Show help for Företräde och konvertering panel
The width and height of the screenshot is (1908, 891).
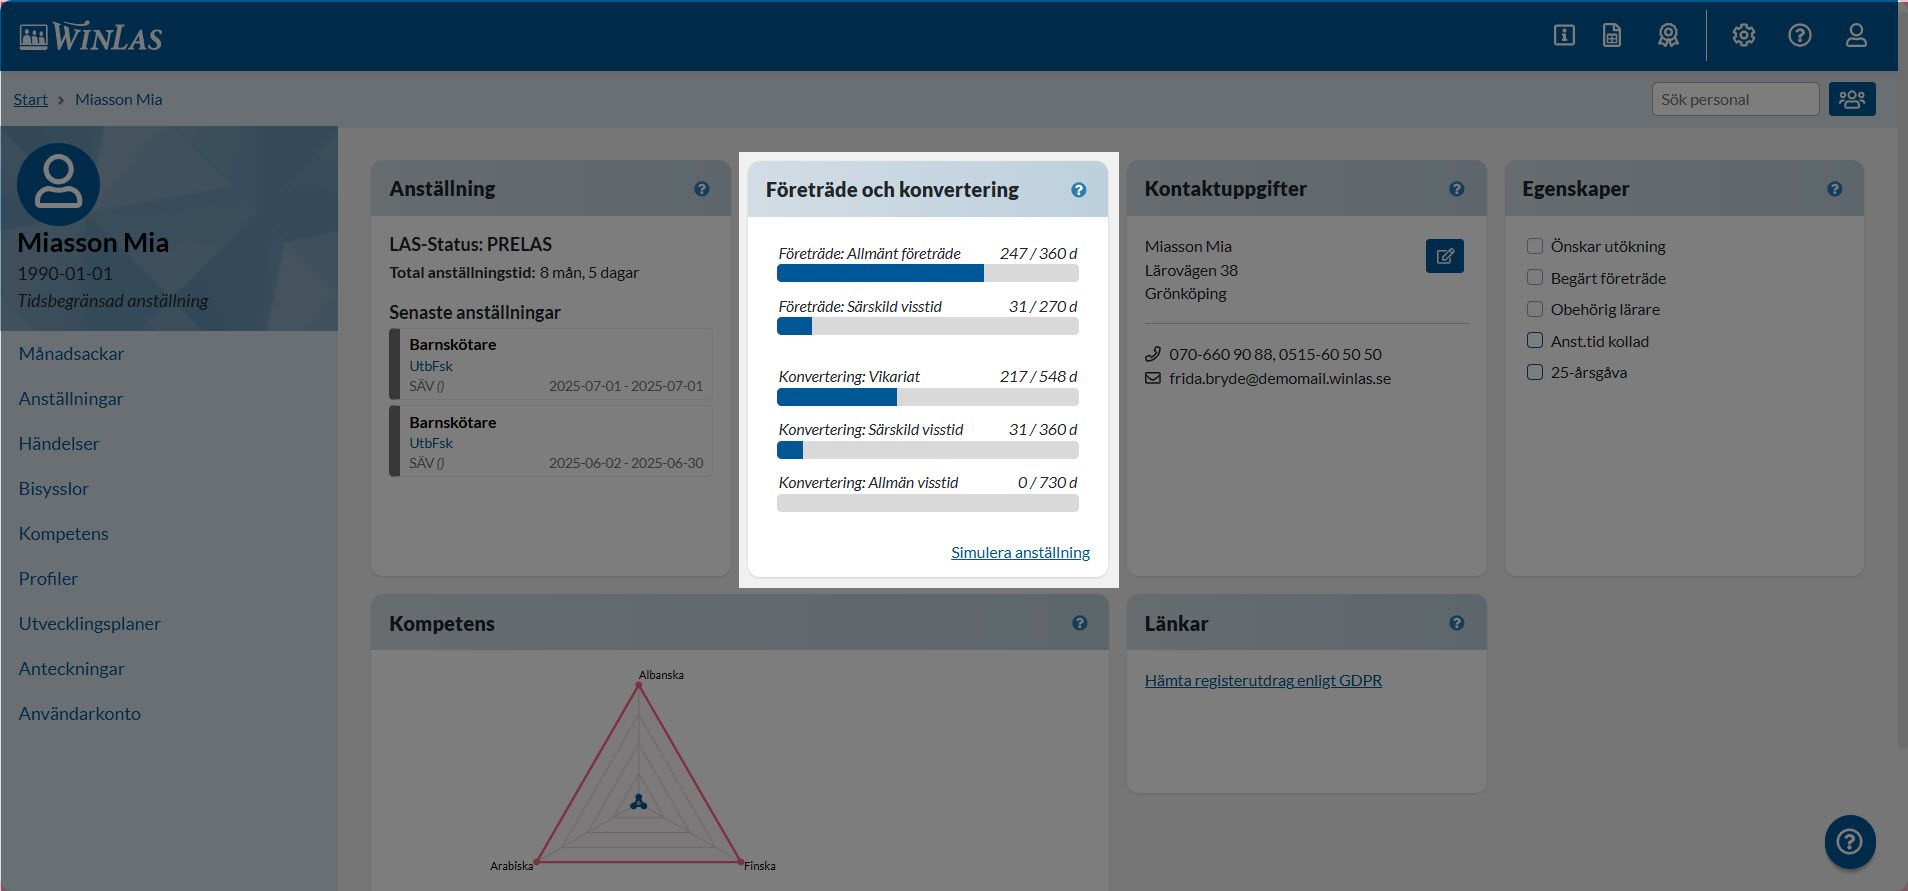(1078, 190)
